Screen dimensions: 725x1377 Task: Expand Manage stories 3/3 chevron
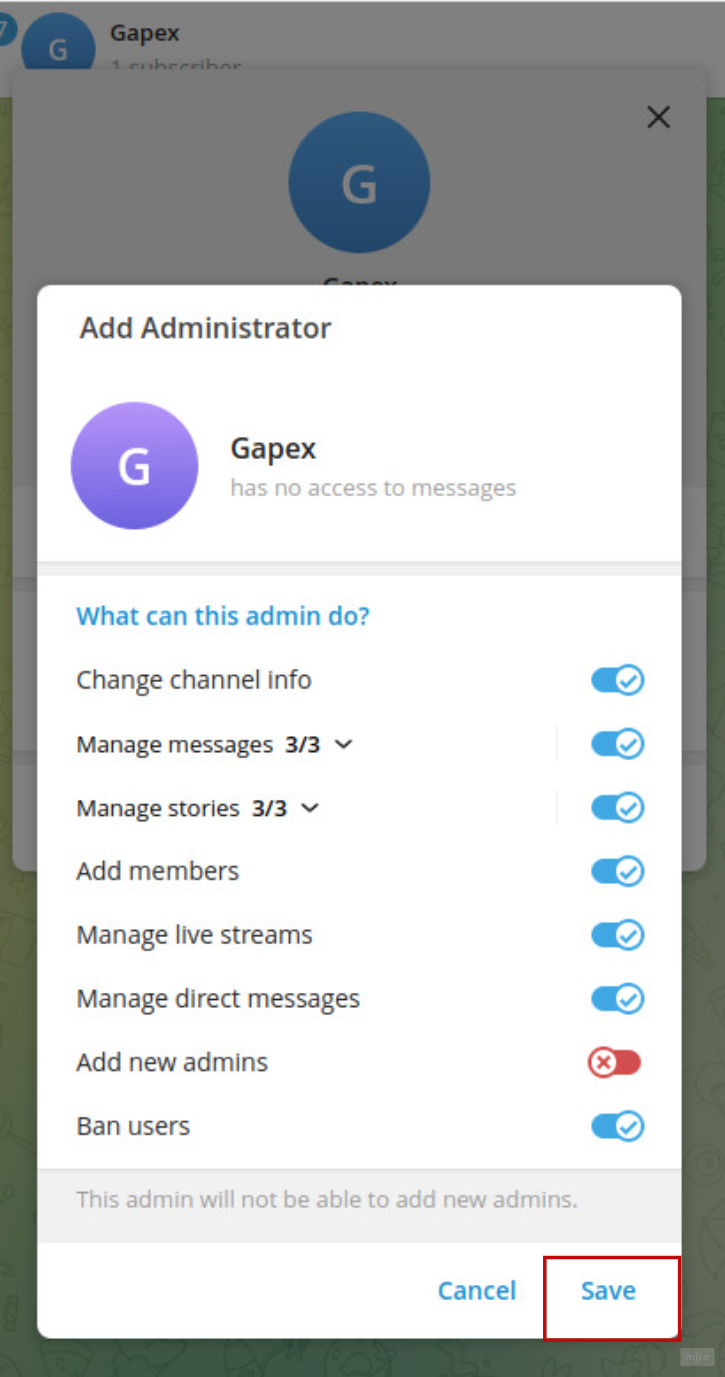[310, 808]
